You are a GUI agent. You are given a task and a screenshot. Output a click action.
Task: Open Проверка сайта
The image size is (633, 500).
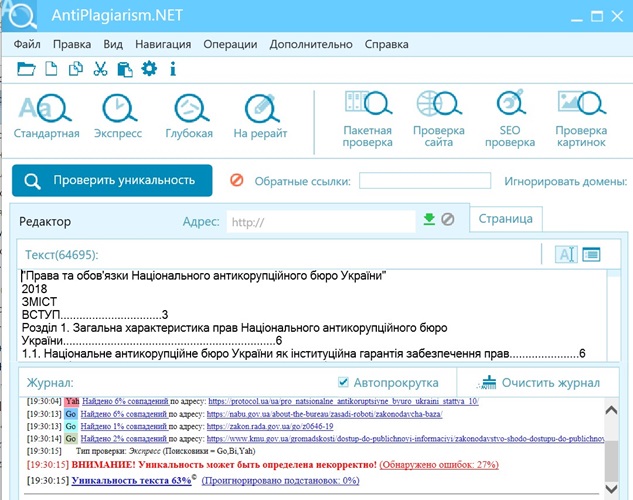[439, 119]
